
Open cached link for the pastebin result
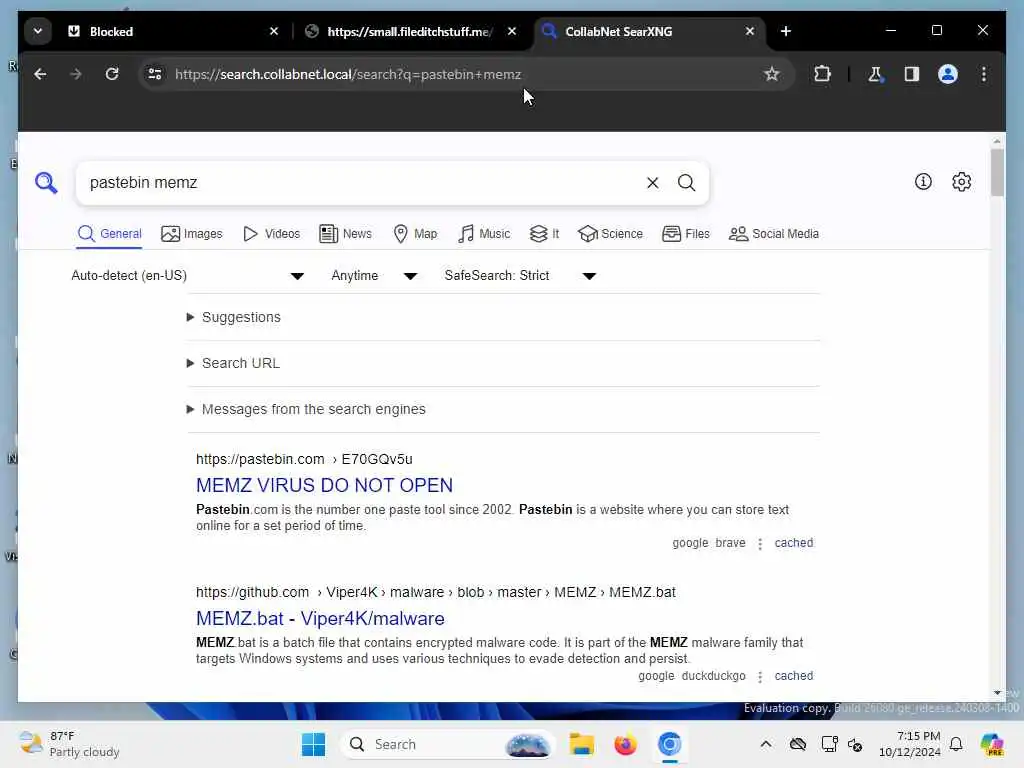pos(793,543)
